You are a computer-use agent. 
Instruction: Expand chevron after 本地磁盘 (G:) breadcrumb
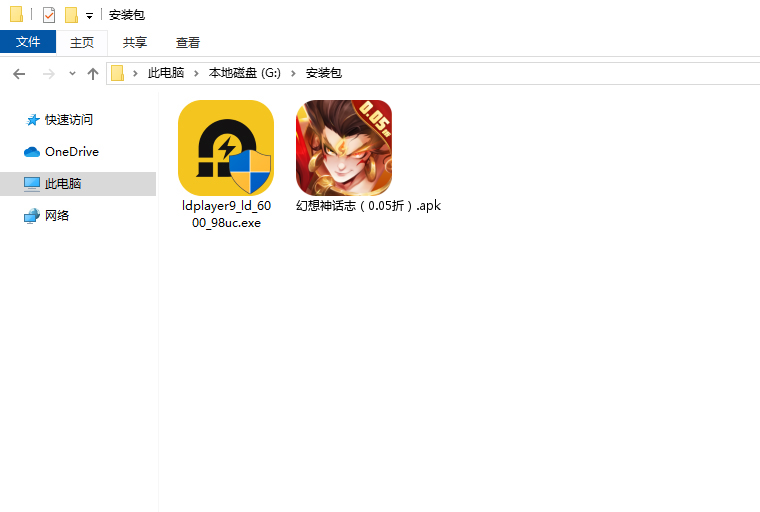coord(293,73)
